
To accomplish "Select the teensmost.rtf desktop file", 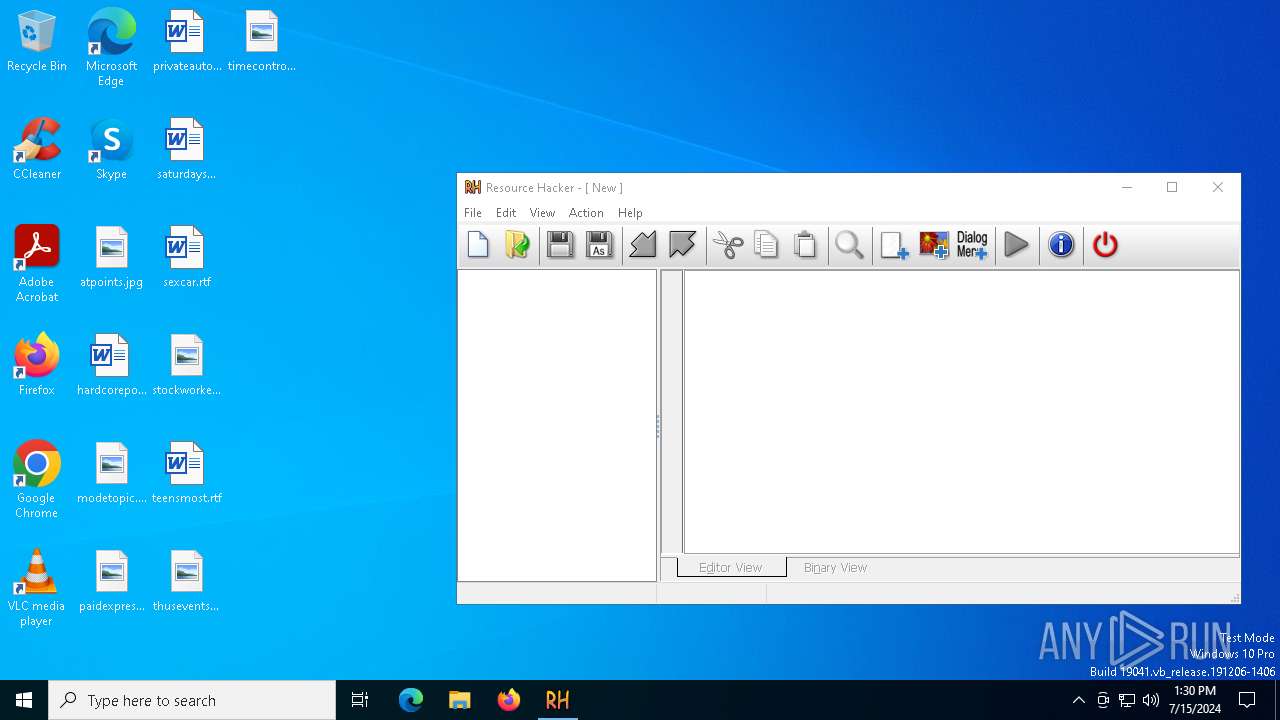I will (186, 474).
